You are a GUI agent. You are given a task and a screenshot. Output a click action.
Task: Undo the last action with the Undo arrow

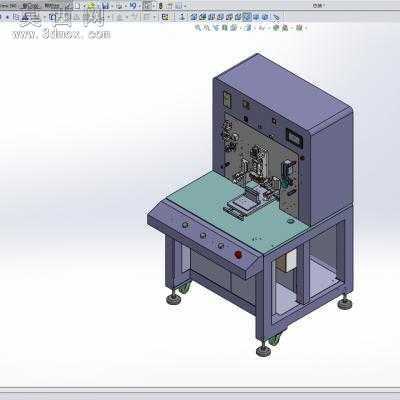click(133, 6)
